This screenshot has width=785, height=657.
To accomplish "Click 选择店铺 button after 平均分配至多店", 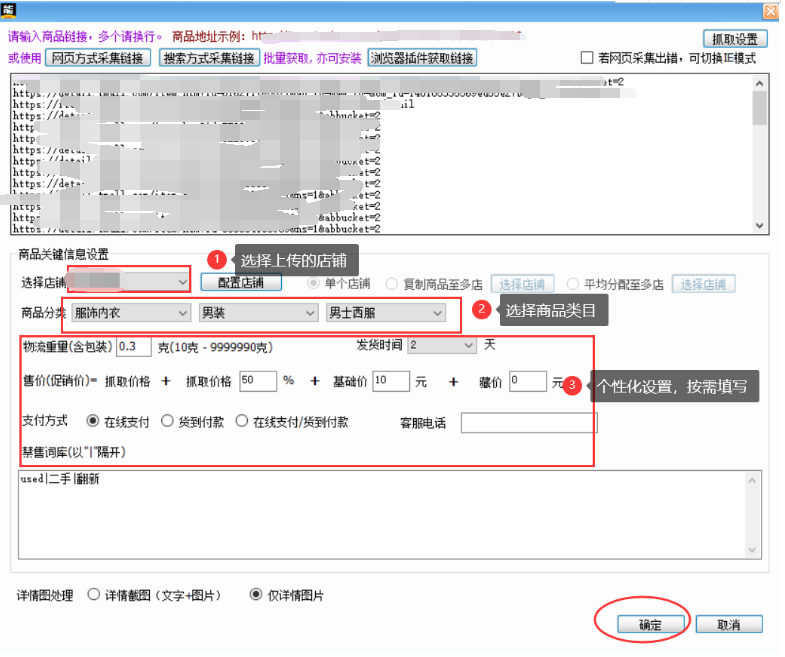I will pyautogui.click(x=703, y=284).
